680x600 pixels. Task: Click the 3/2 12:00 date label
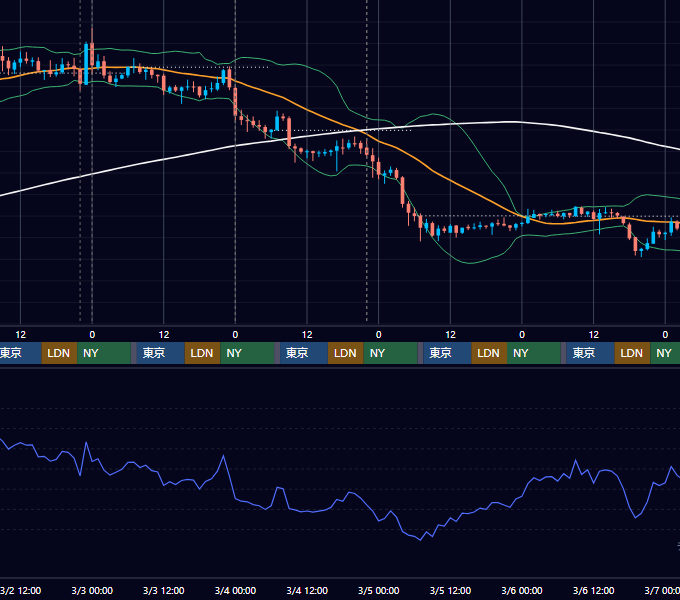tap(20, 590)
